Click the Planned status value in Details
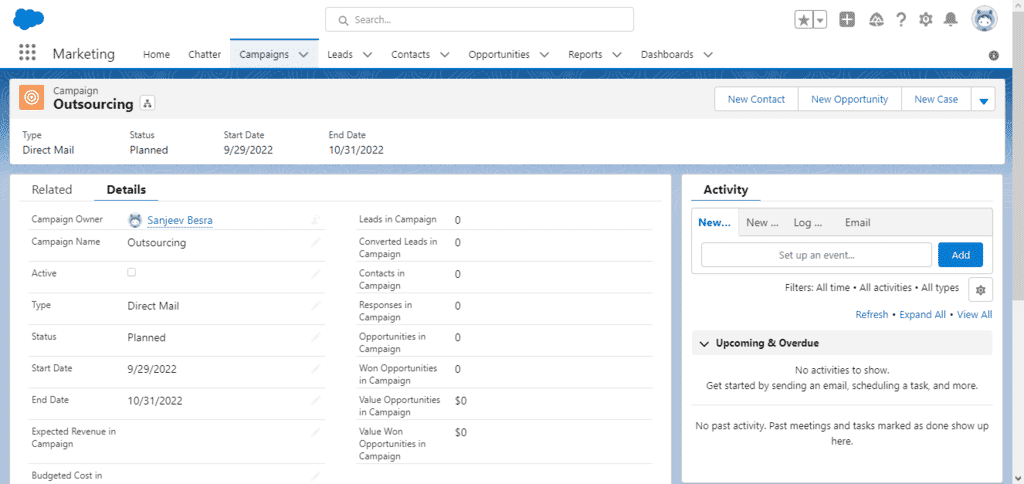This screenshot has width=1024, height=484. coord(146,338)
